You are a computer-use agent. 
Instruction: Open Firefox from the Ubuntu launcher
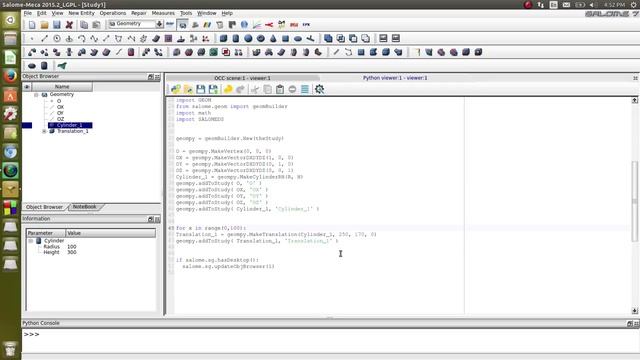[x=10, y=76]
